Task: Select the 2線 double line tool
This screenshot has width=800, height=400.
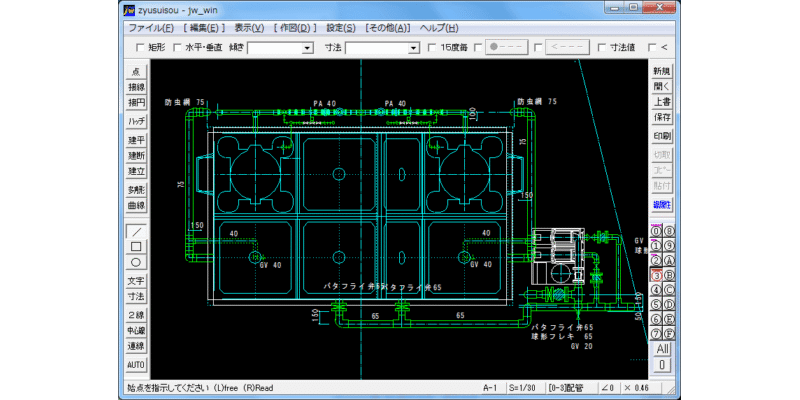Action: [136, 315]
